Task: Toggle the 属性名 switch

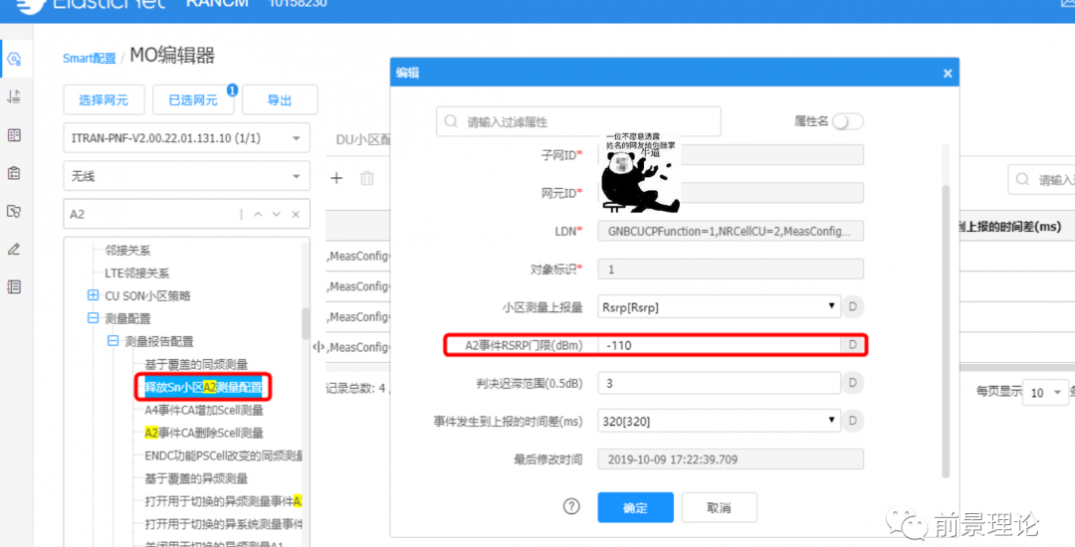Action: (846, 121)
